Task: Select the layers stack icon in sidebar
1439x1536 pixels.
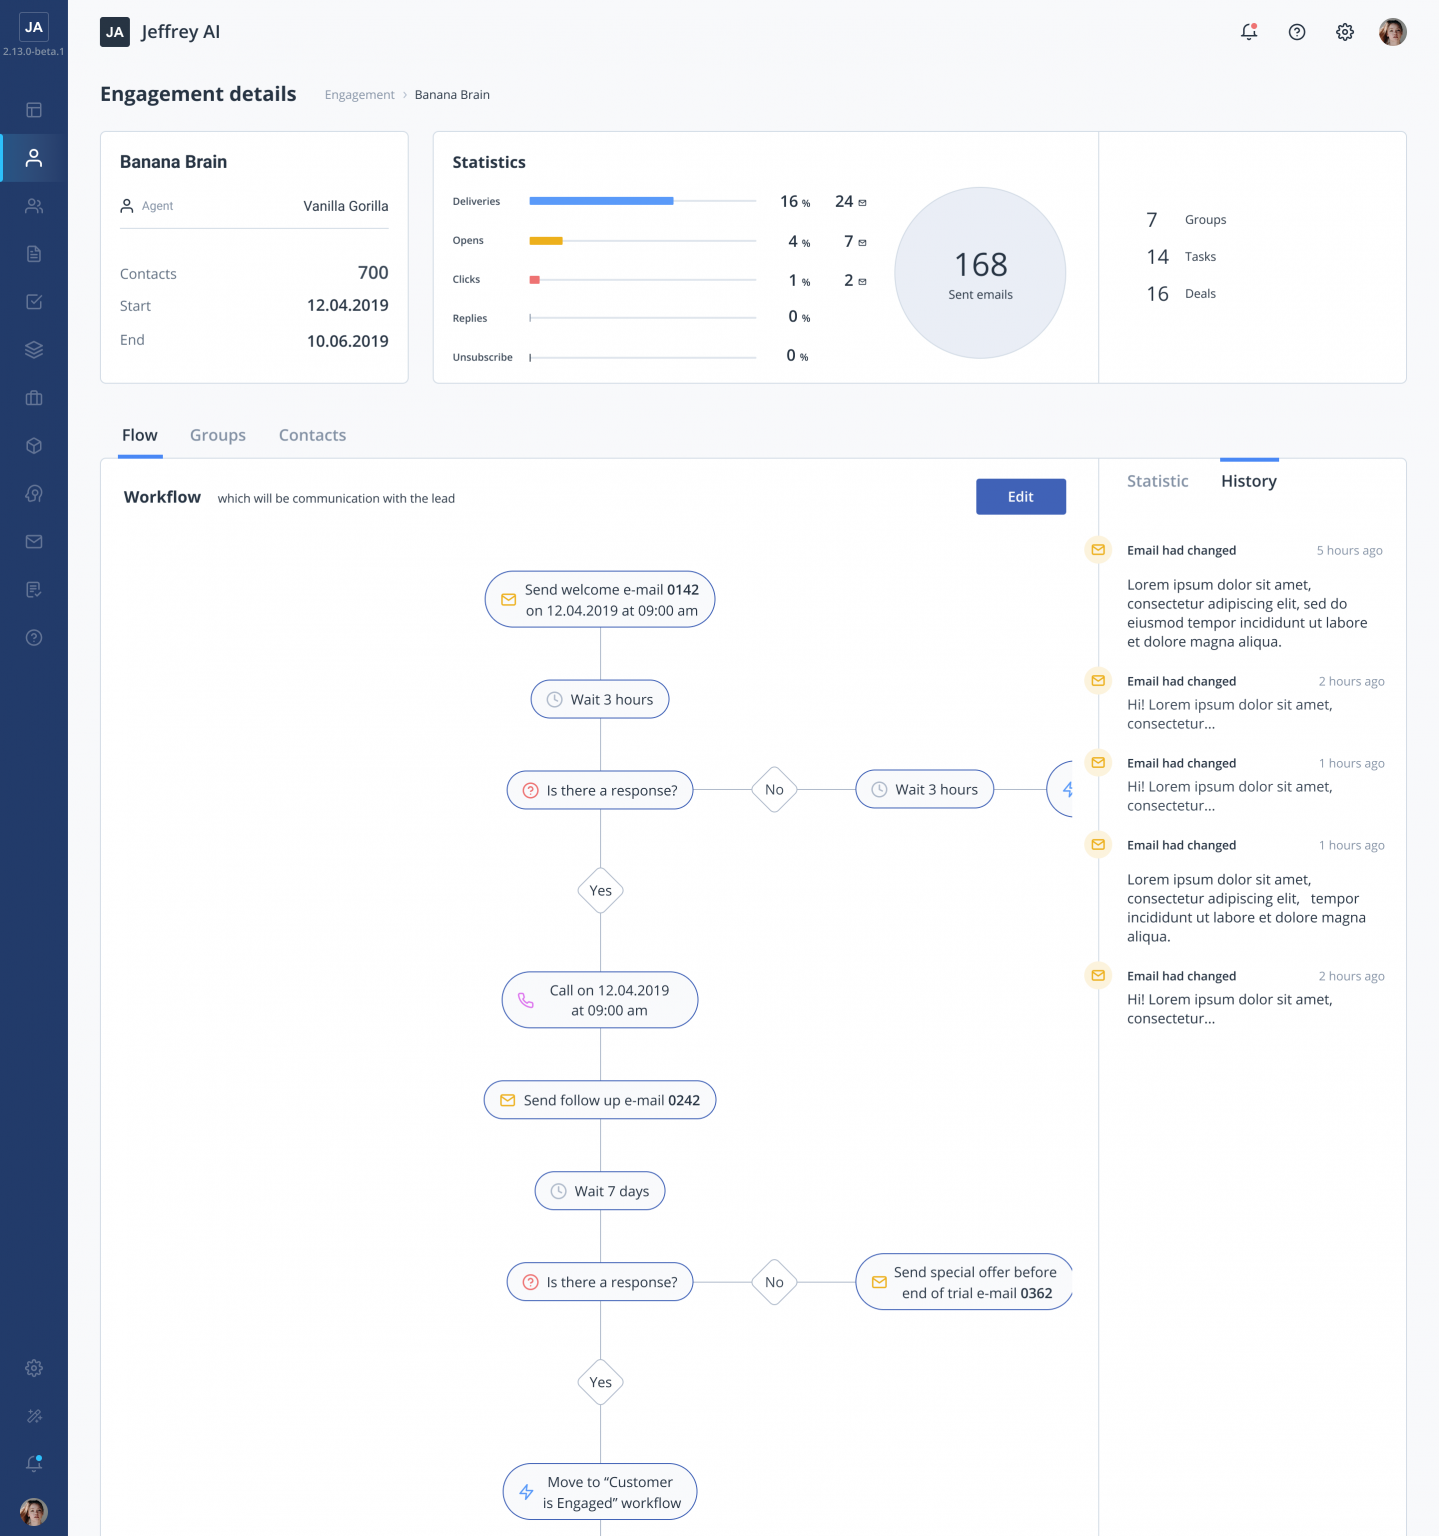Action: click(34, 350)
